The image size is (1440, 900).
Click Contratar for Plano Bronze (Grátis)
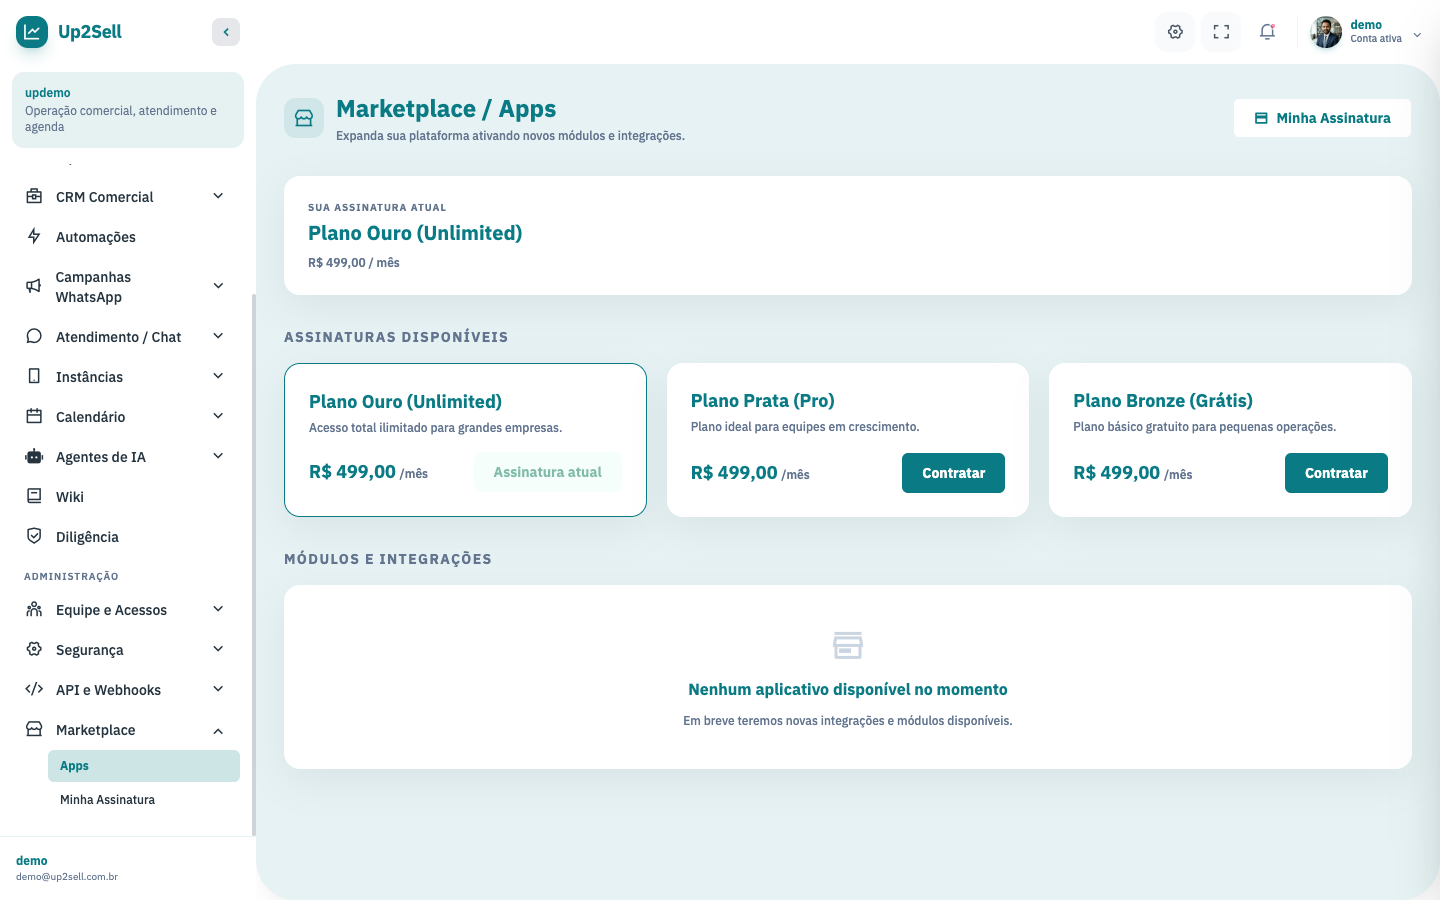pyautogui.click(x=1336, y=473)
